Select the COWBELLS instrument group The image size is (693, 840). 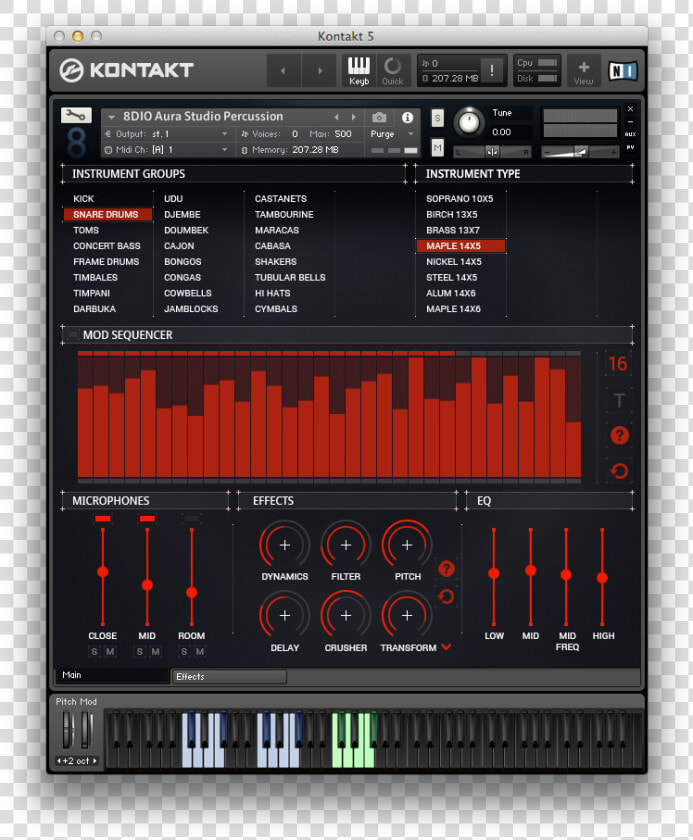click(188, 294)
